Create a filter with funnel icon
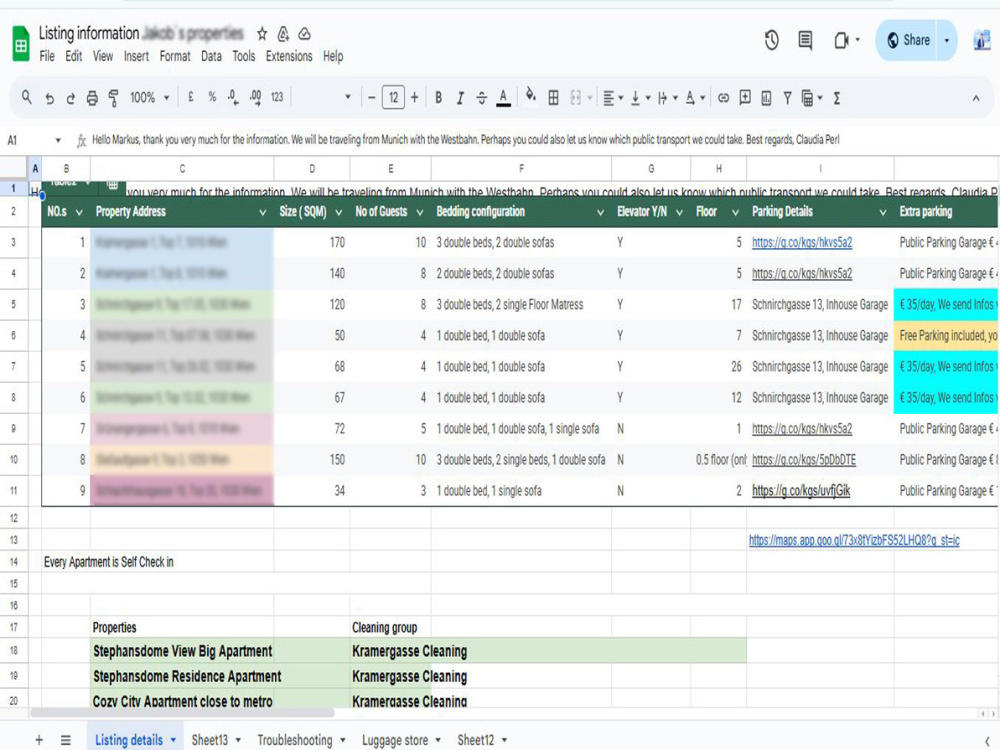 point(788,98)
